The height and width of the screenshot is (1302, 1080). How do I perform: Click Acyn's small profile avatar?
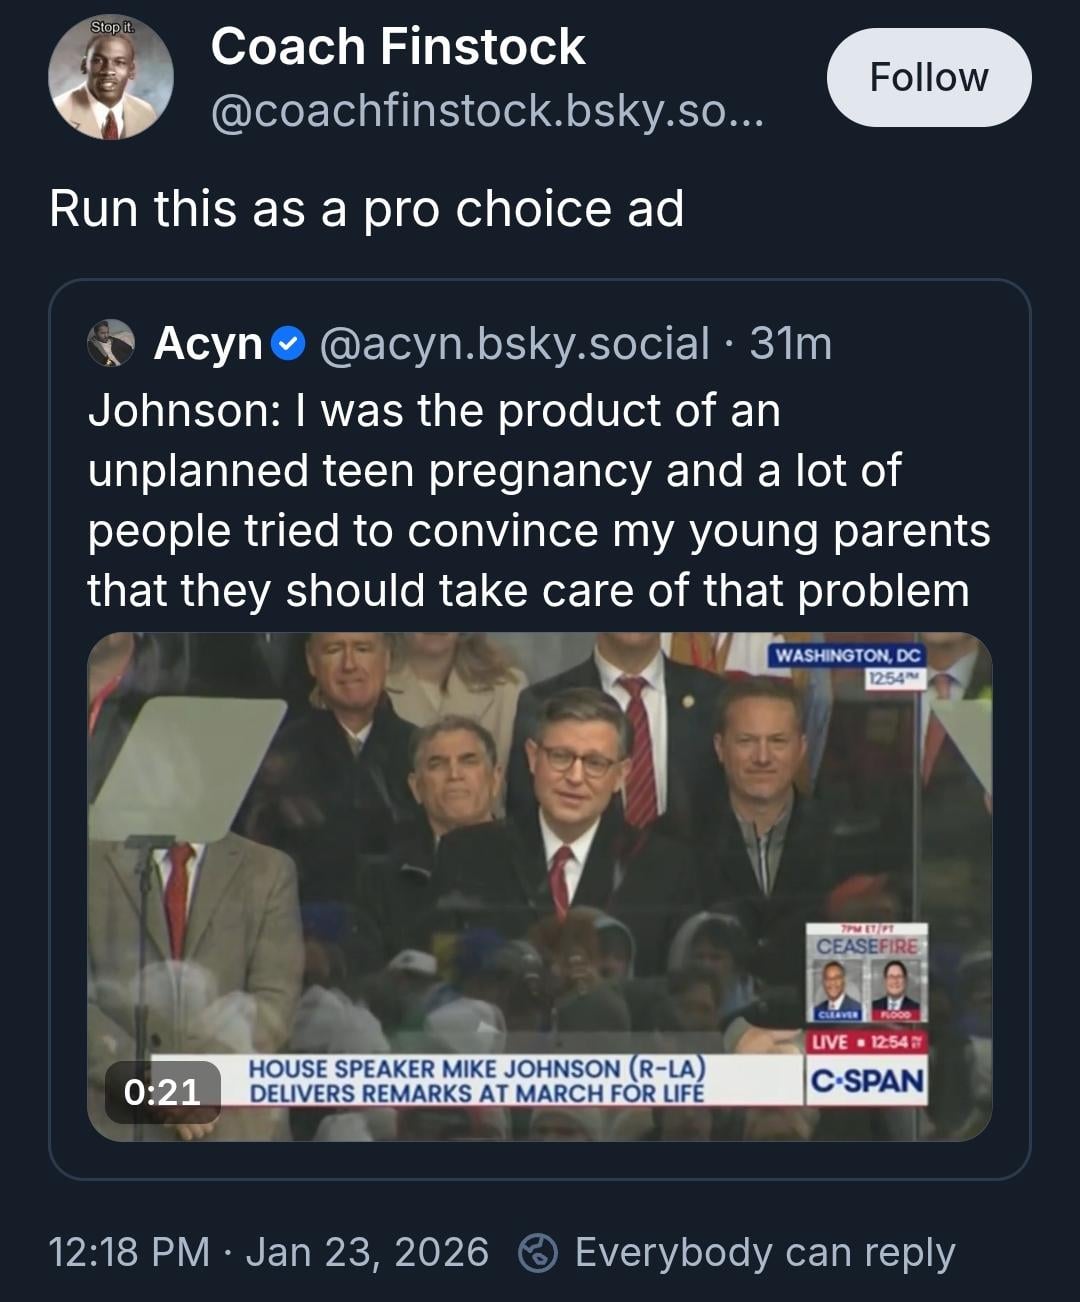coord(111,343)
